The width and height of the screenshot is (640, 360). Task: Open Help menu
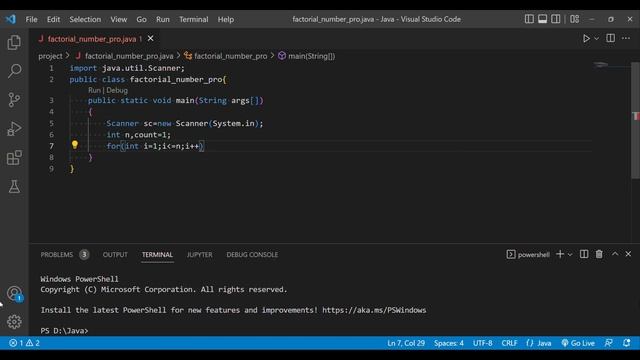pos(226,19)
